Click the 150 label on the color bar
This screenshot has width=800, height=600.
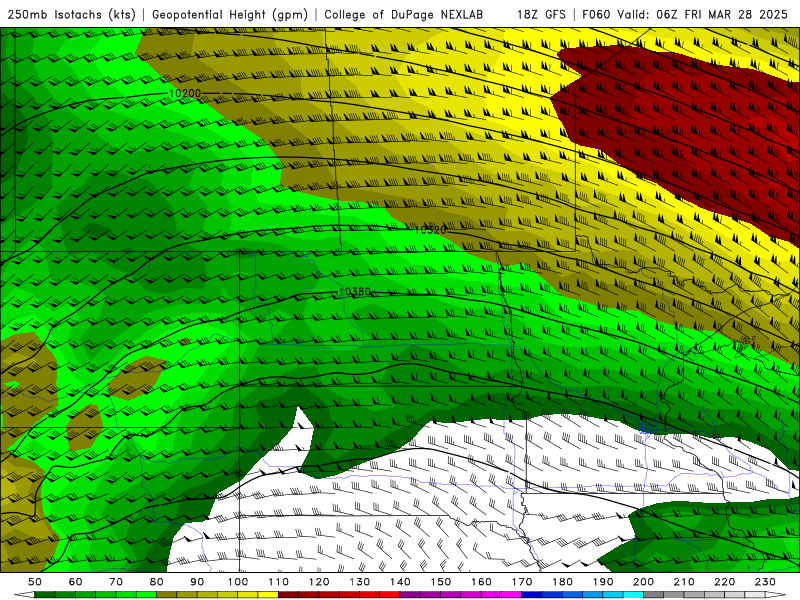click(440, 582)
